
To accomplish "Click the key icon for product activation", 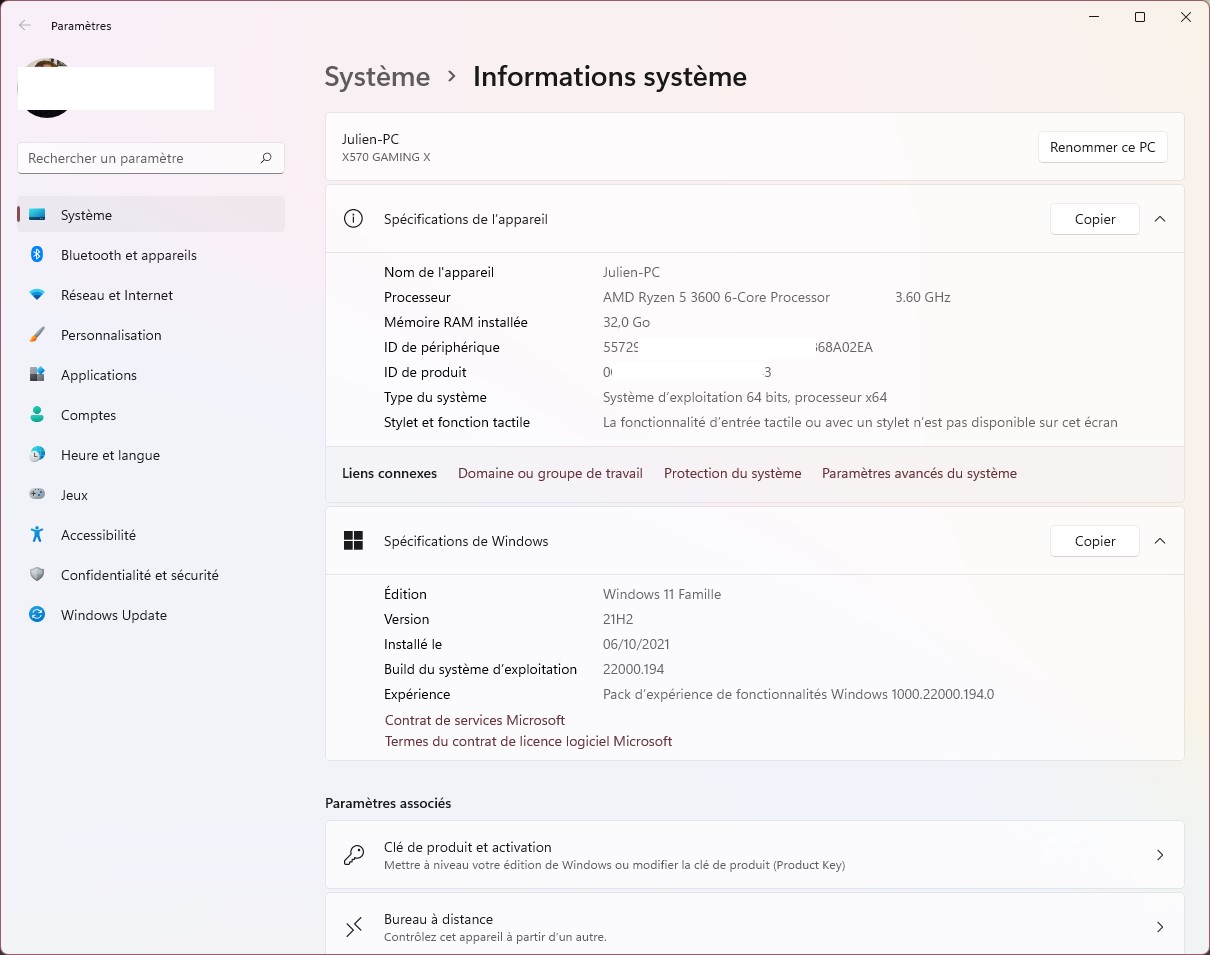I will (x=354, y=855).
